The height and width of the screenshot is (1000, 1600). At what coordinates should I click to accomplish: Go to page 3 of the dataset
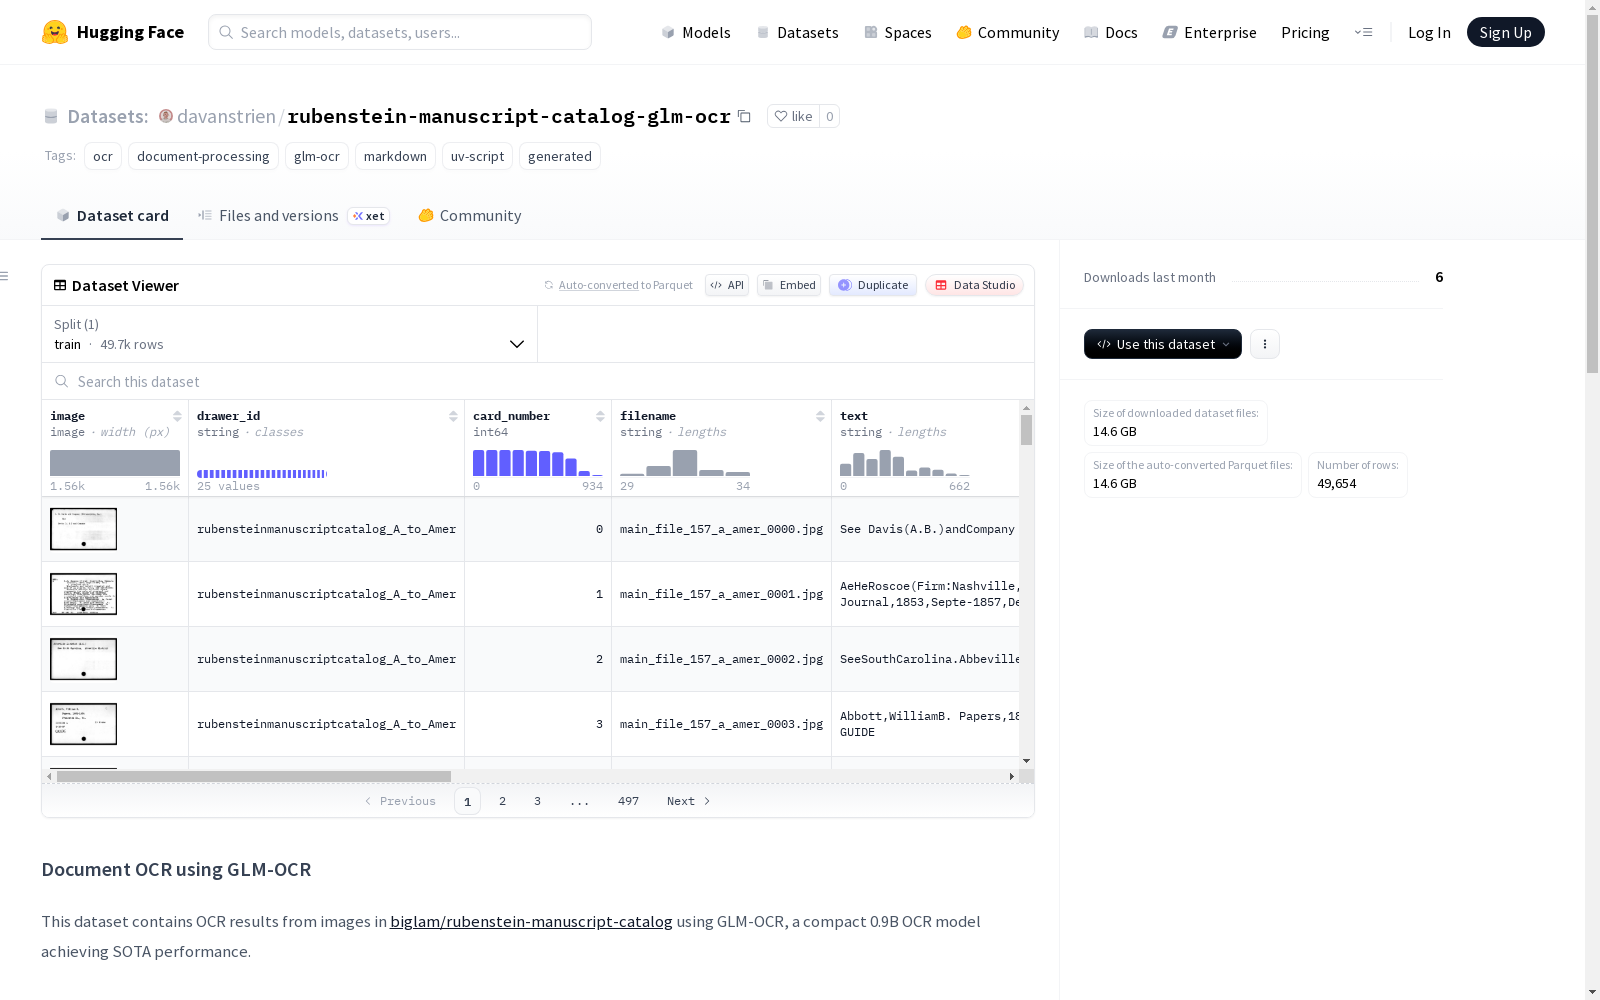click(x=537, y=801)
